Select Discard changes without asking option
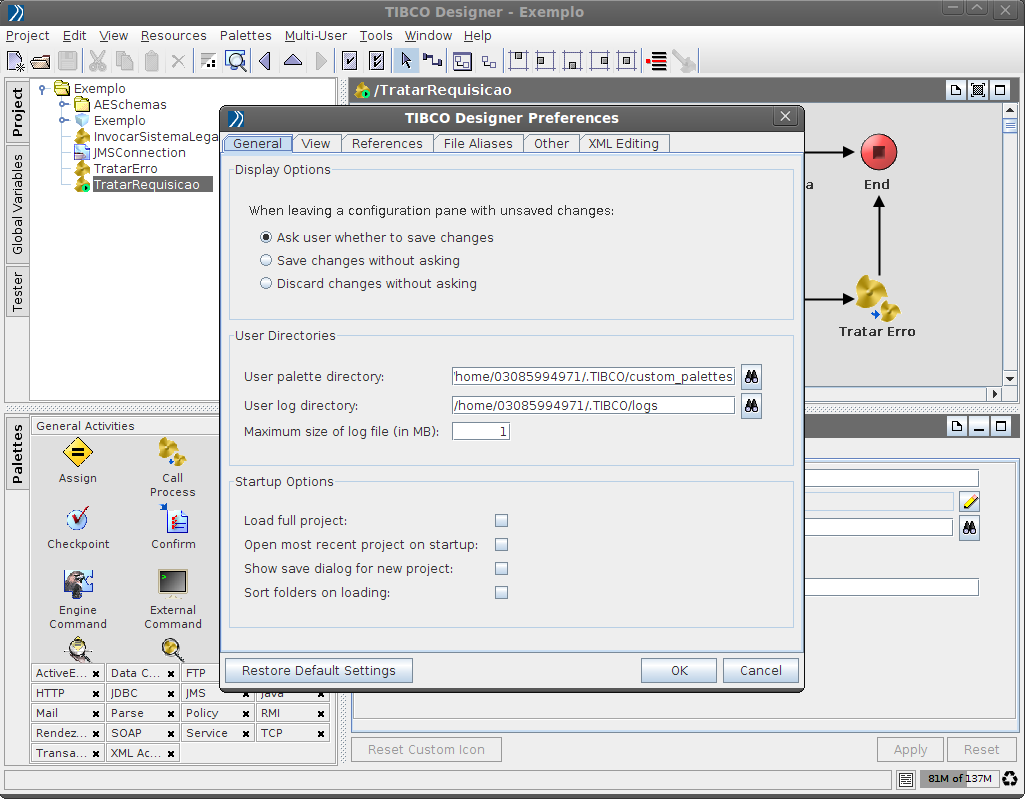 (x=266, y=284)
